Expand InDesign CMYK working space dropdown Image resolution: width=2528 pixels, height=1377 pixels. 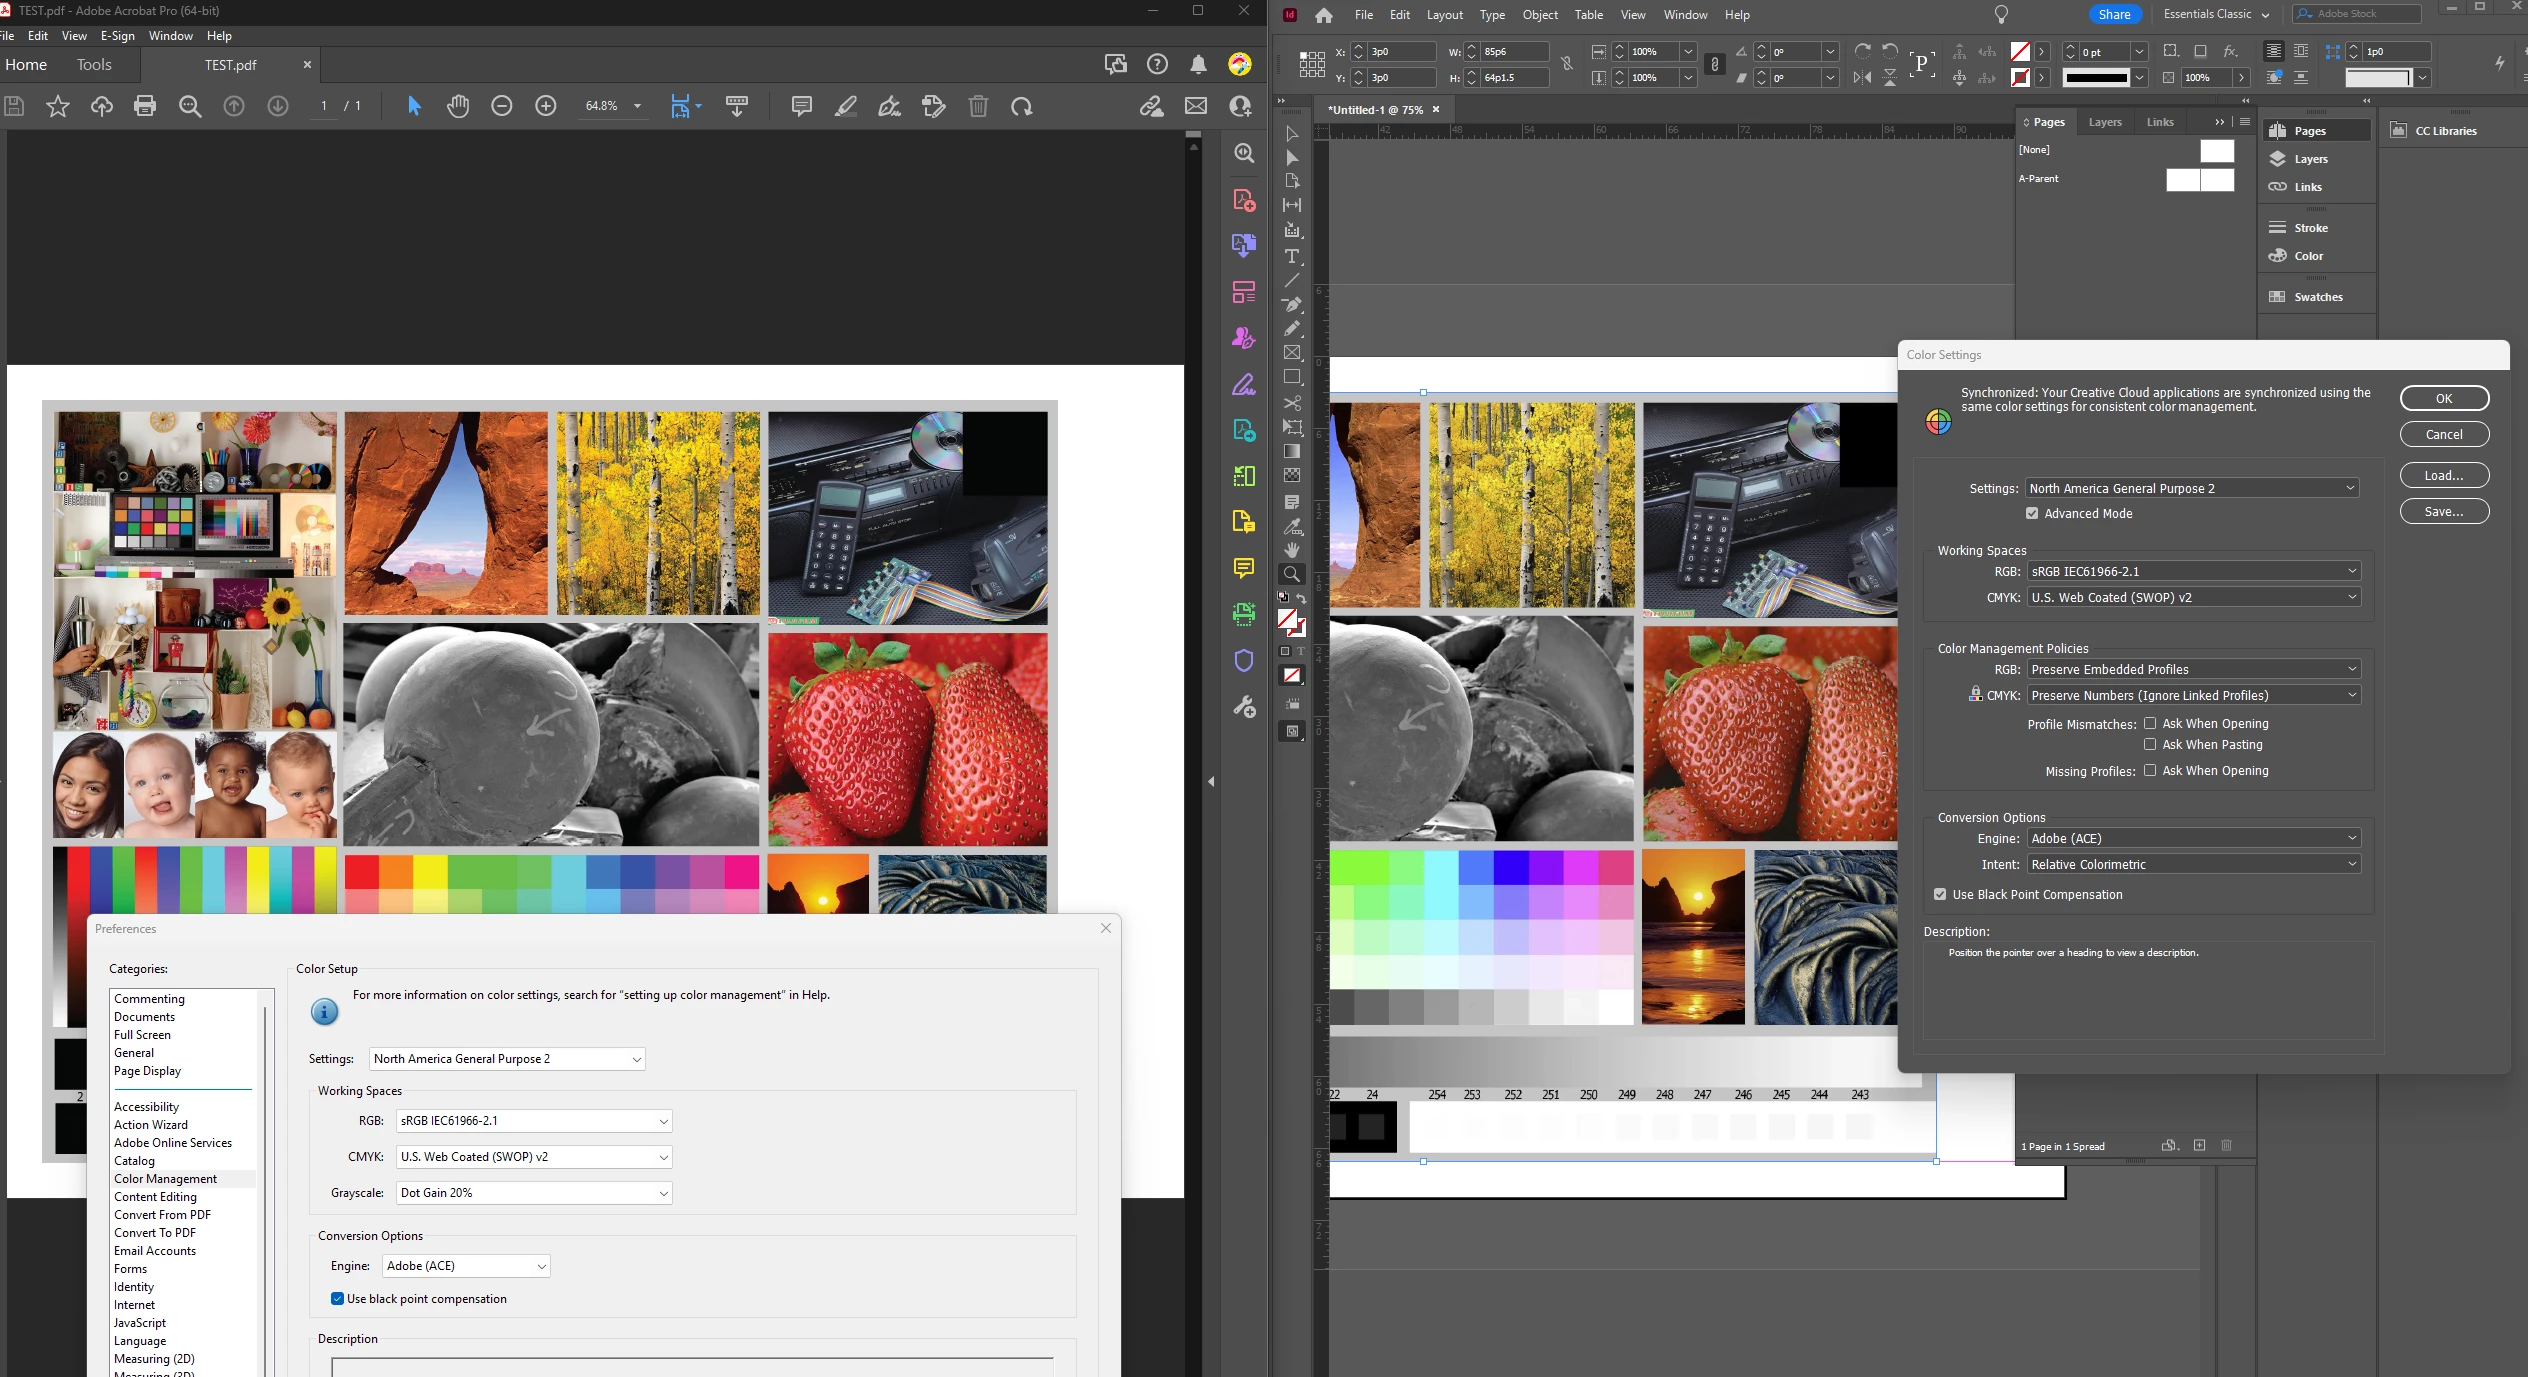point(2194,597)
